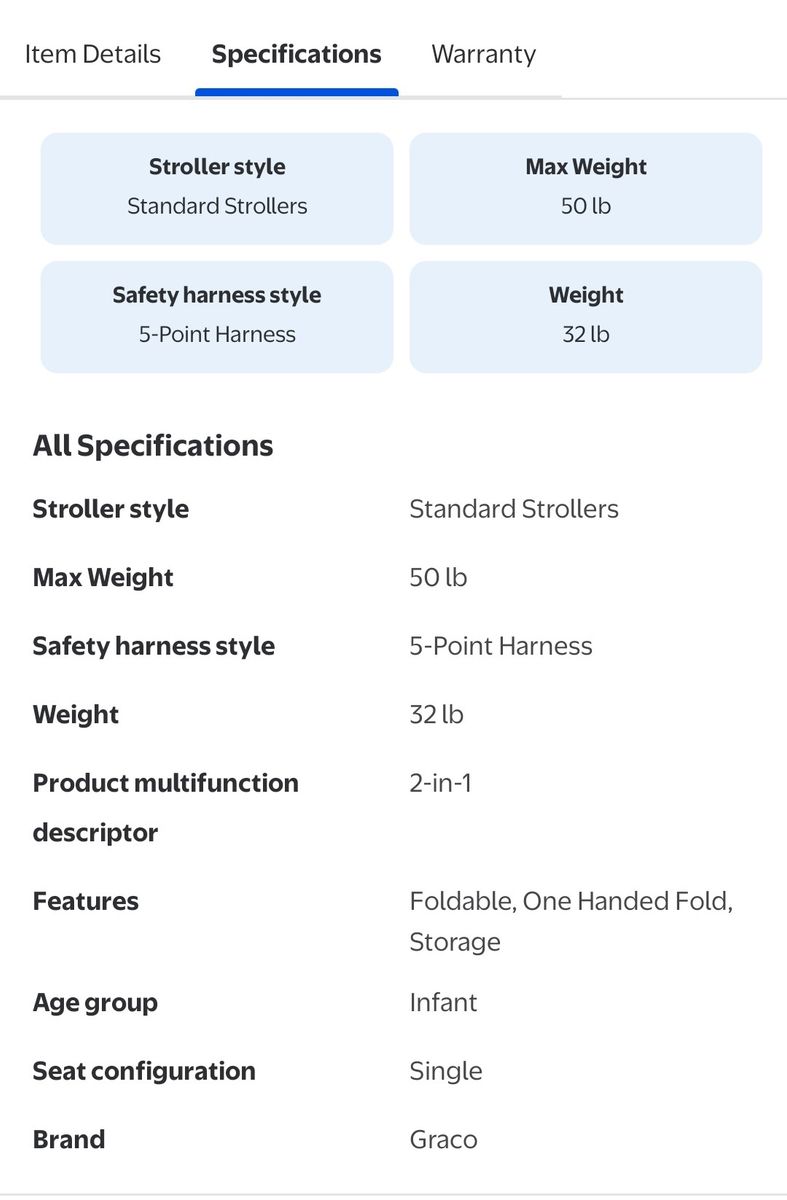This screenshot has width=787, height=1200.
Task: Tap the Weight 32 lb highlight card
Action: point(586,316)
